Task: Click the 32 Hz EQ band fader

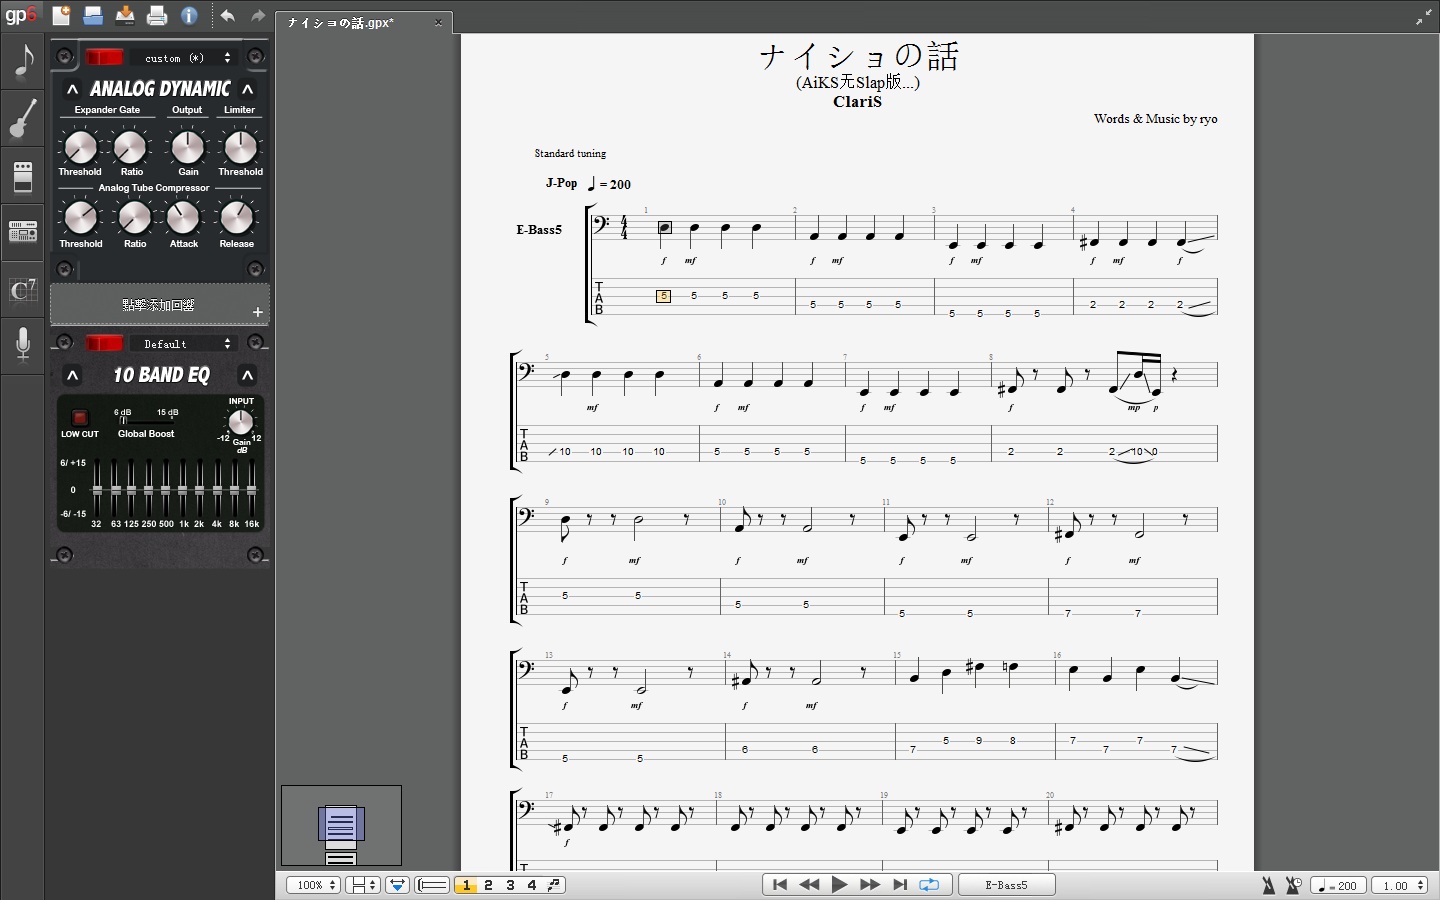Action: coord(97,488)
